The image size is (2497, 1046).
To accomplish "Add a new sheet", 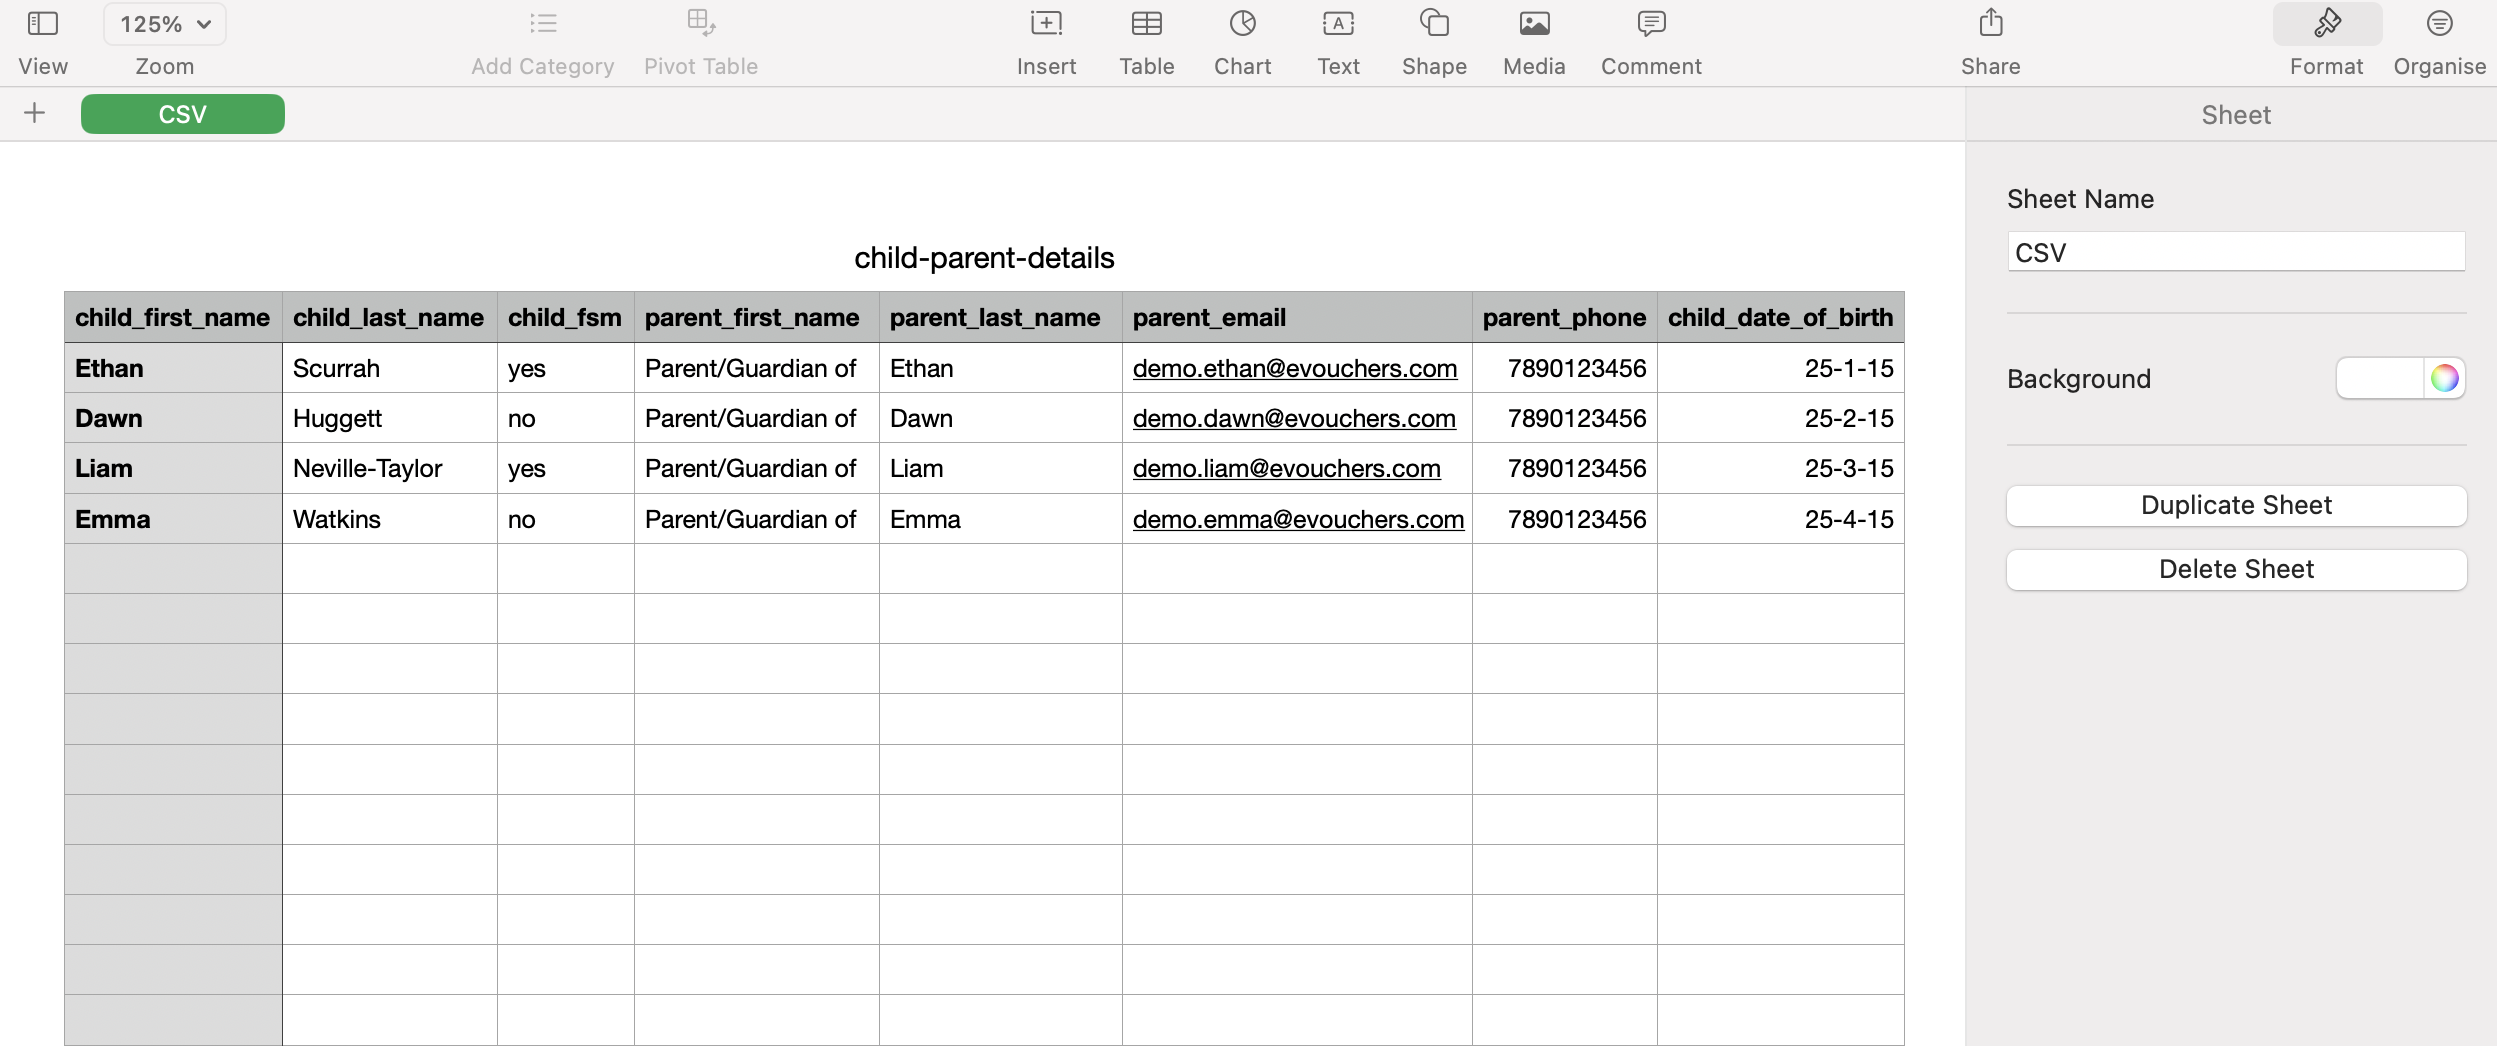I will (35, 112).
